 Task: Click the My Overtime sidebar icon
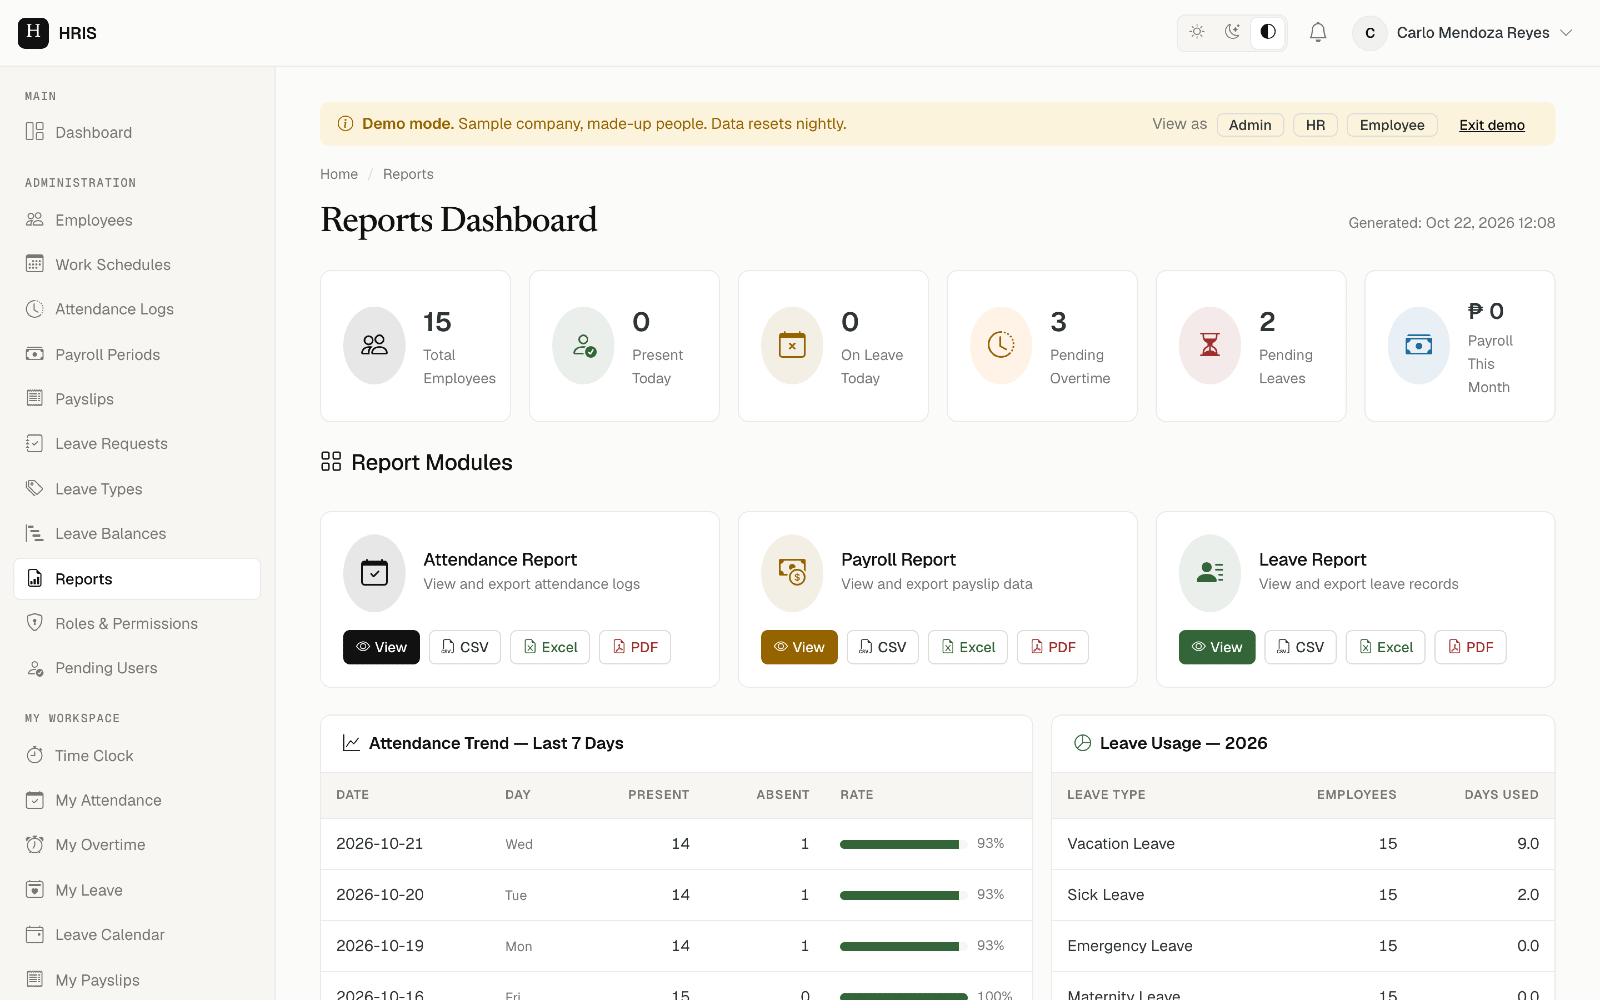click(x=35, y=845)
